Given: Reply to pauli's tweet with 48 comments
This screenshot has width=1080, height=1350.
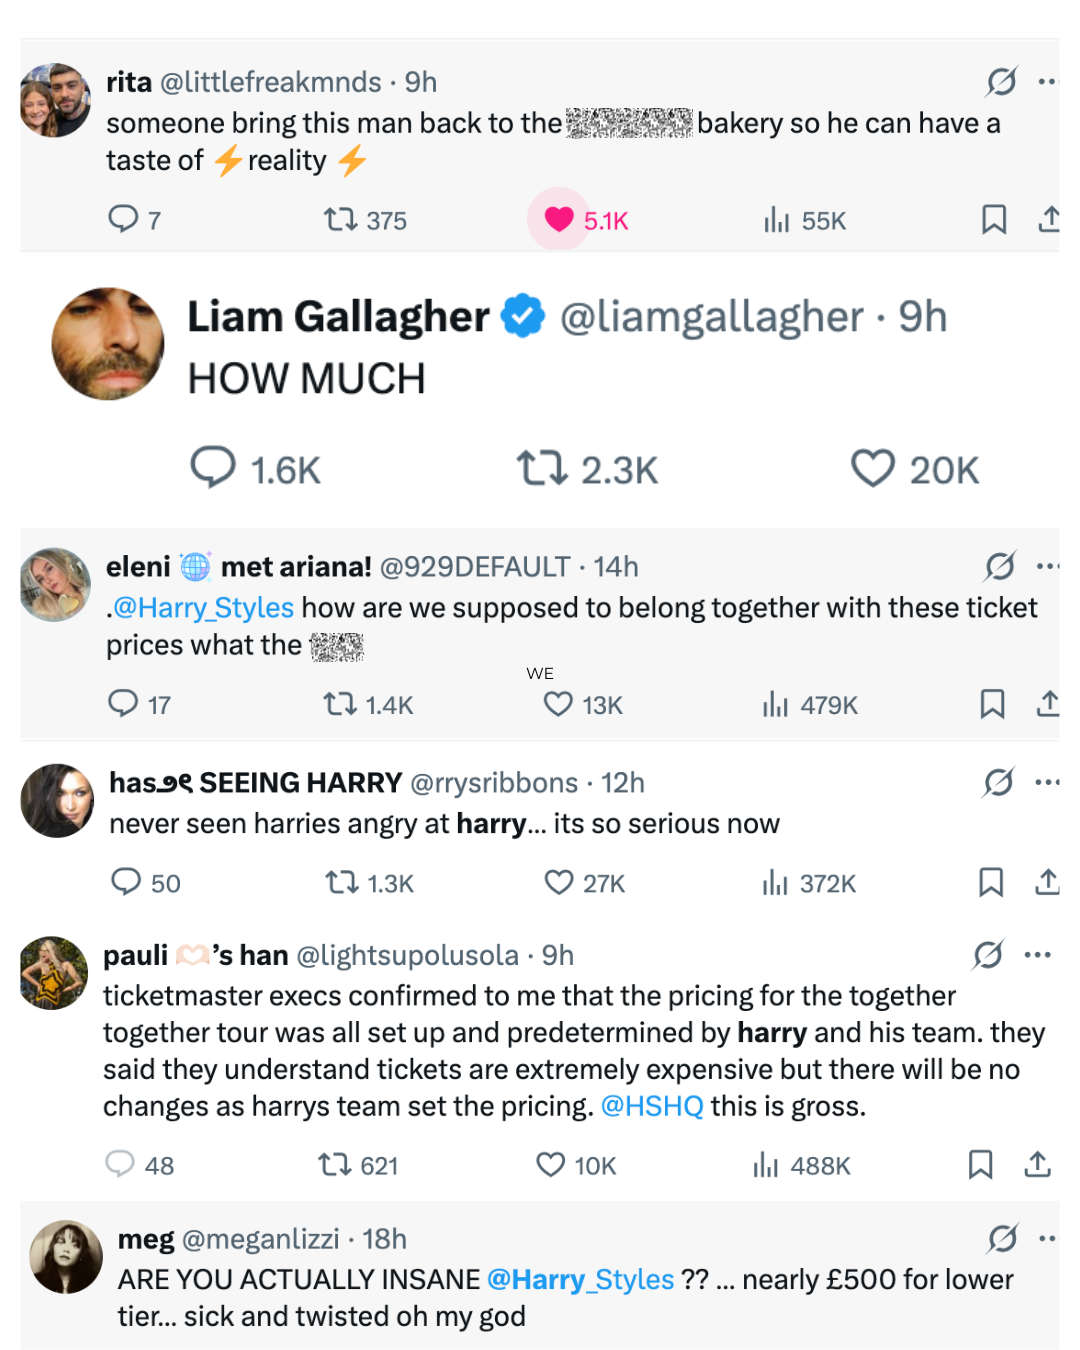Looking at the screenshot, I should [120, 1164].
